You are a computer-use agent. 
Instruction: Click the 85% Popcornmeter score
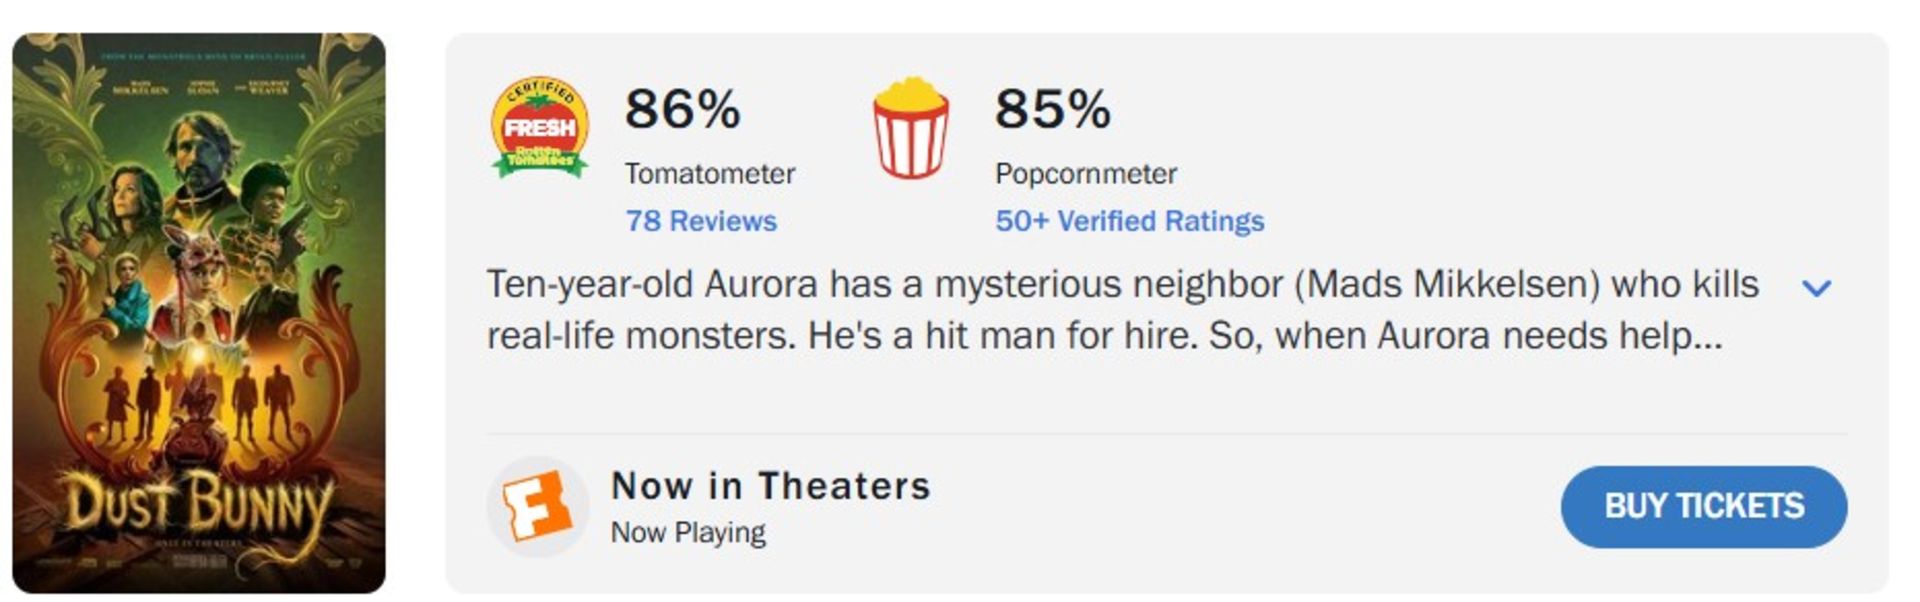[x=1053, y=108]
